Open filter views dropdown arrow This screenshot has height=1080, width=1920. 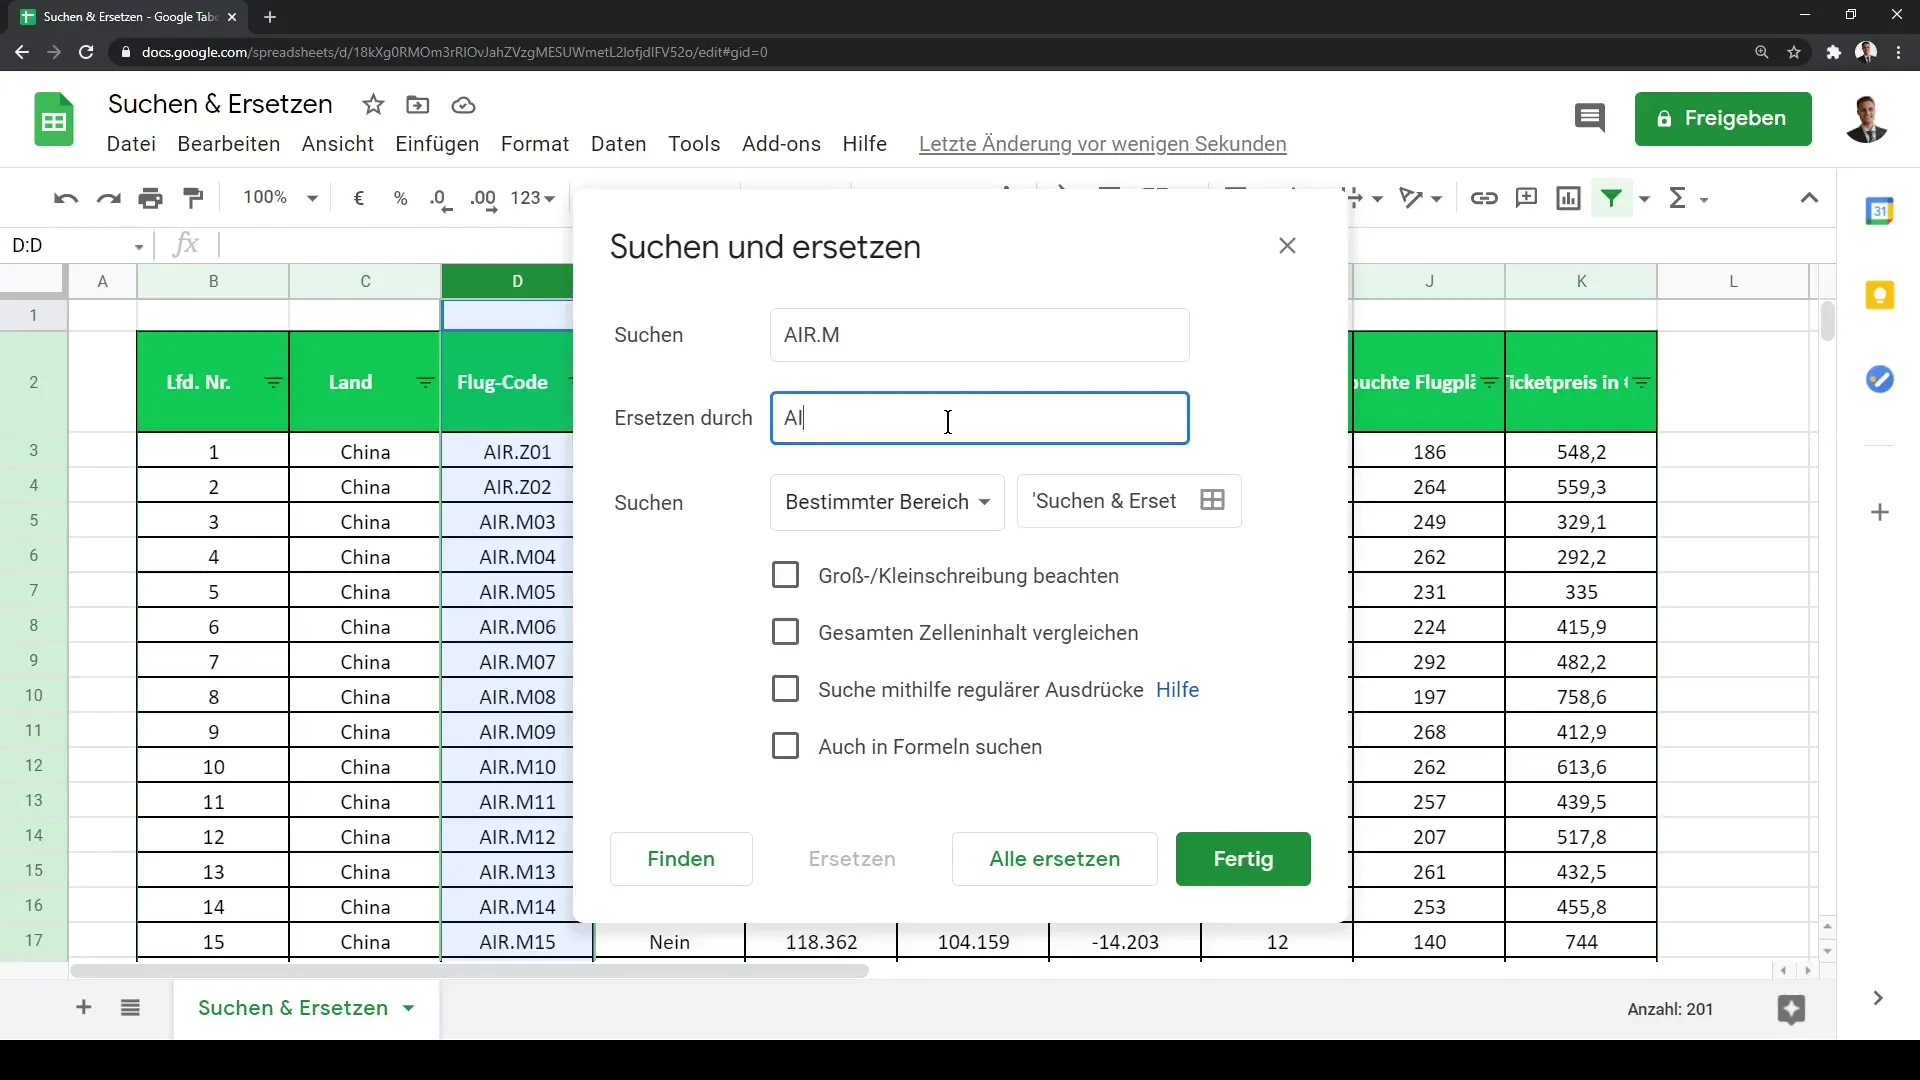pyautogui.click(x=1644, y=199)
